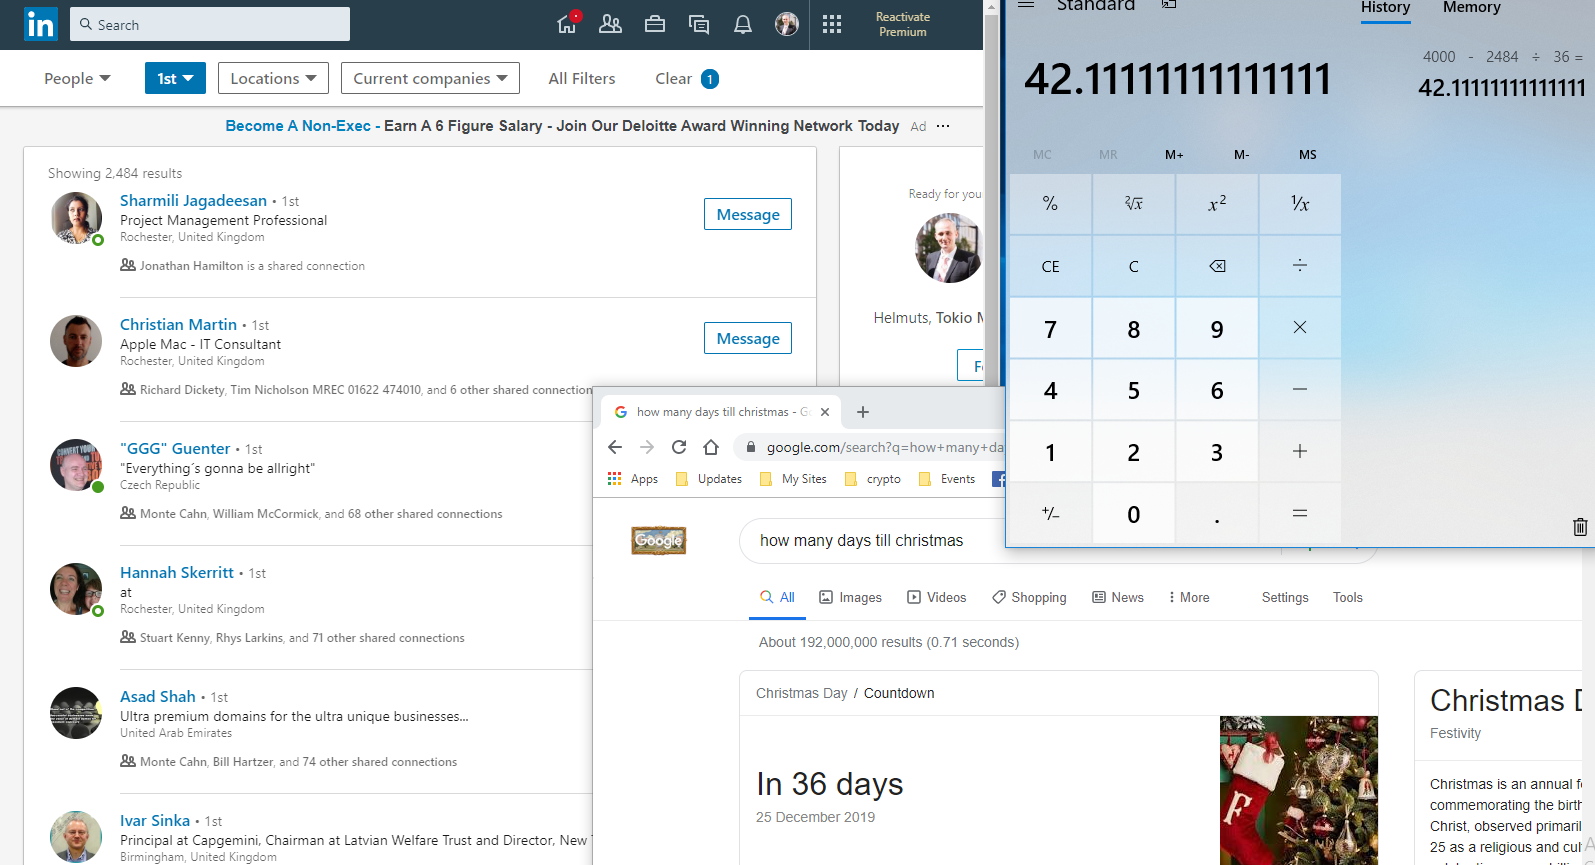
Task: Click the calculator percent key
Action: tap(1050, 204)
